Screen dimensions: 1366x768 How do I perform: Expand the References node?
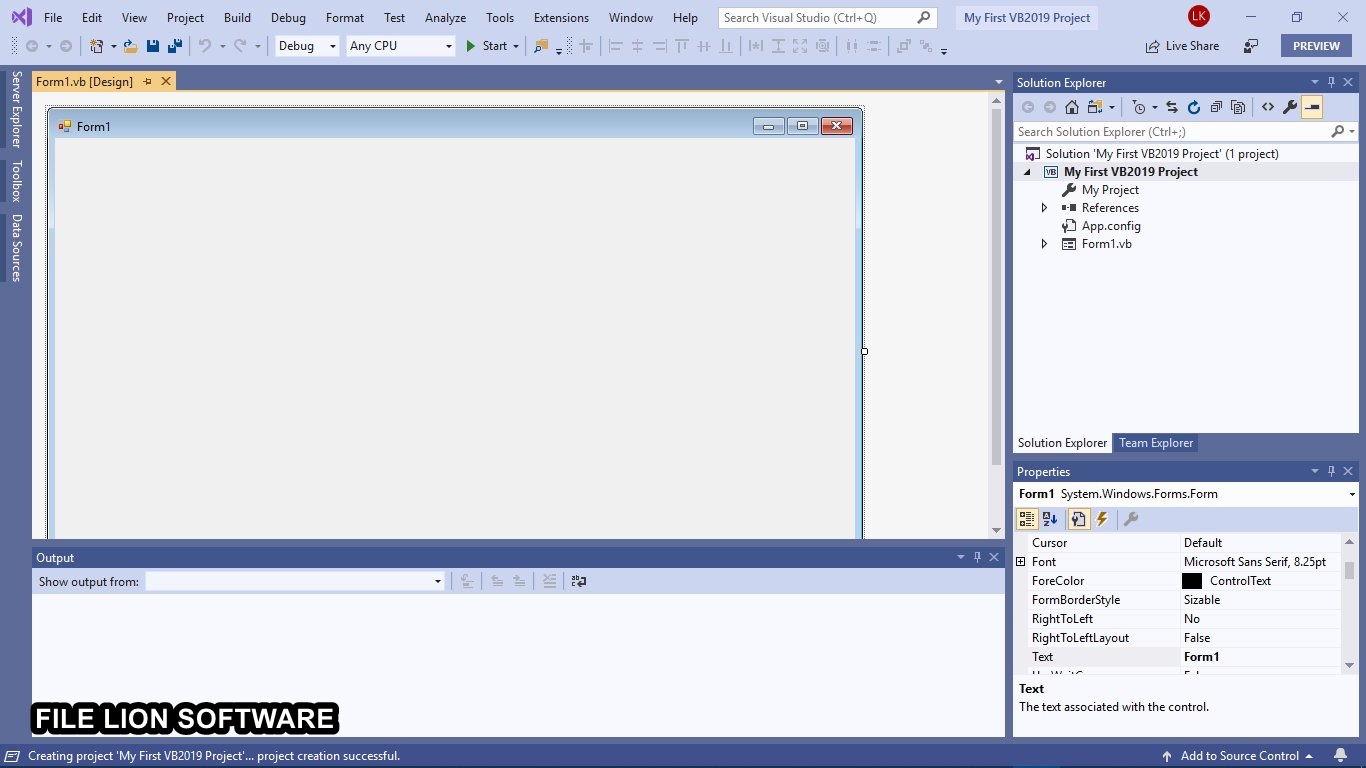pyautogui.click(x=1044, y=207)
